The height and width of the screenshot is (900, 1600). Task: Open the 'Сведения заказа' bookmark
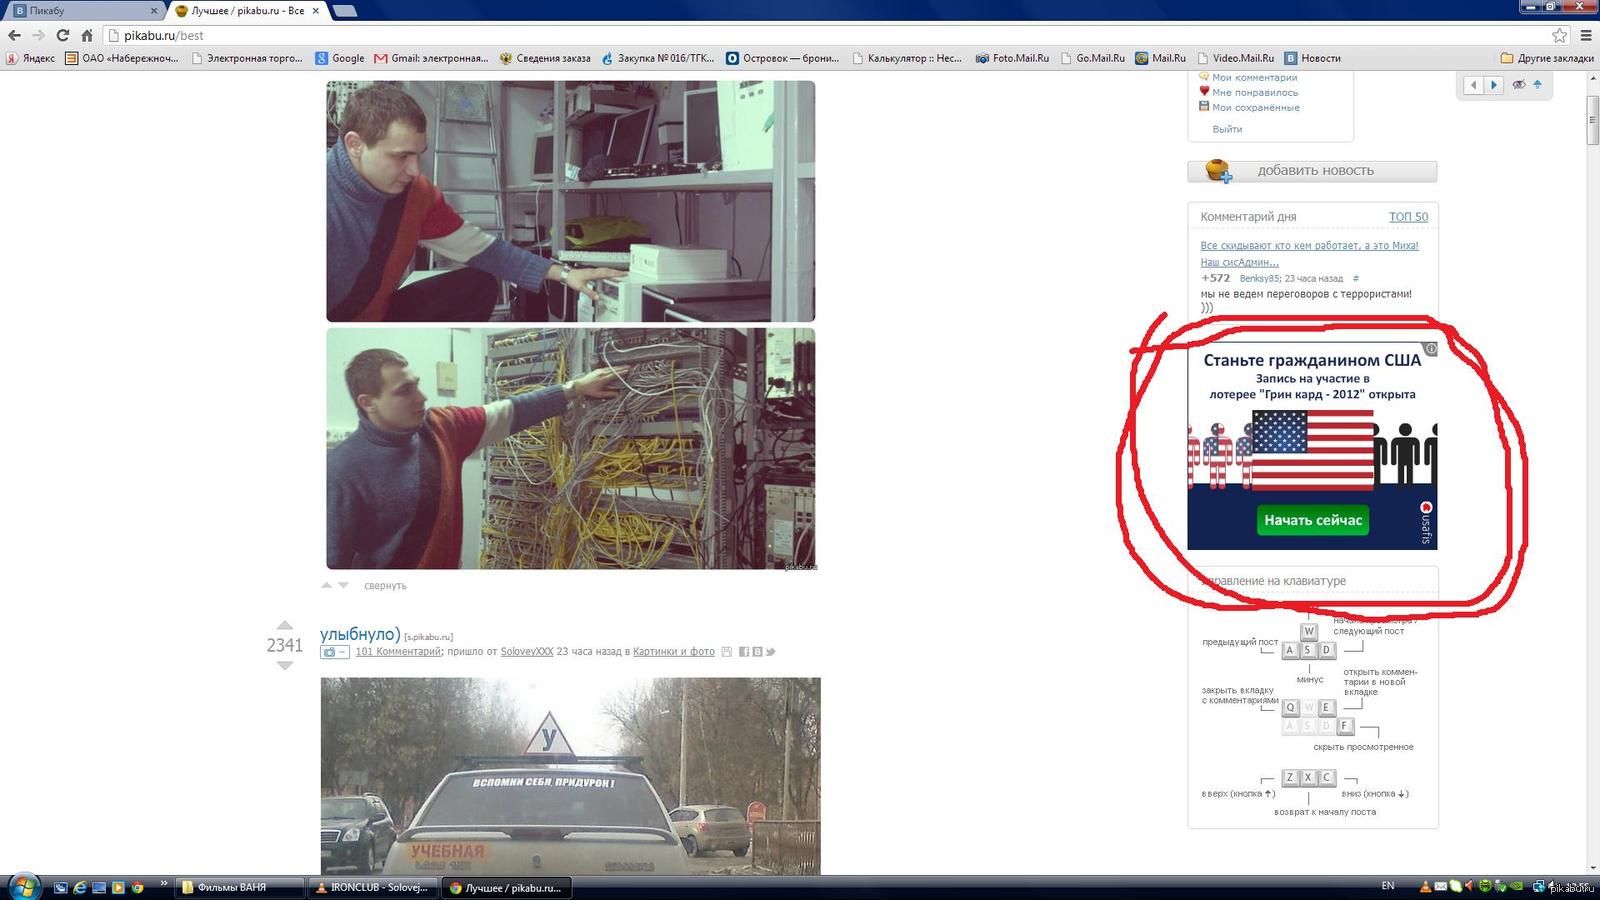[545, 58]
